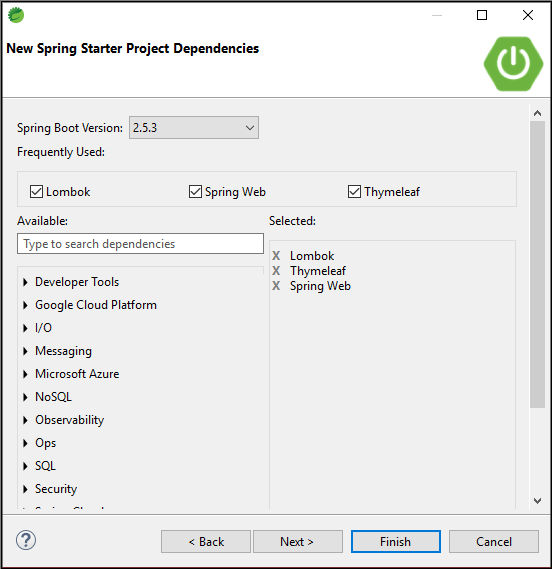Select Thymeleaf text in Selected list
Image resolution: width=552 pixels, height=569 pixels.
[318, 271]
